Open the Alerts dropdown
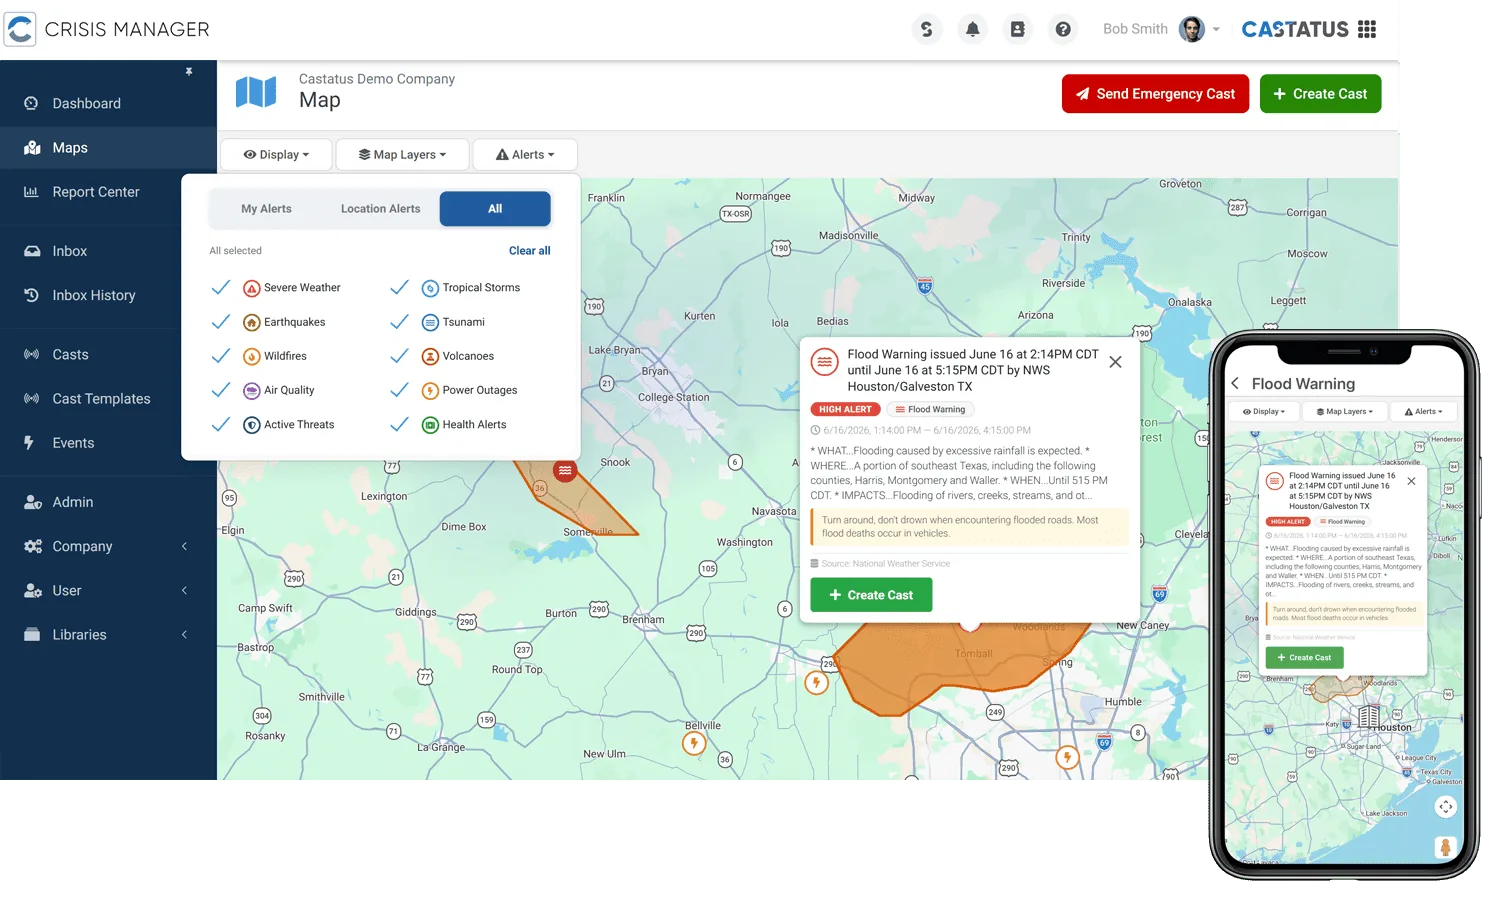This screenshot has height=900, width=1500. tap(525, 154)
